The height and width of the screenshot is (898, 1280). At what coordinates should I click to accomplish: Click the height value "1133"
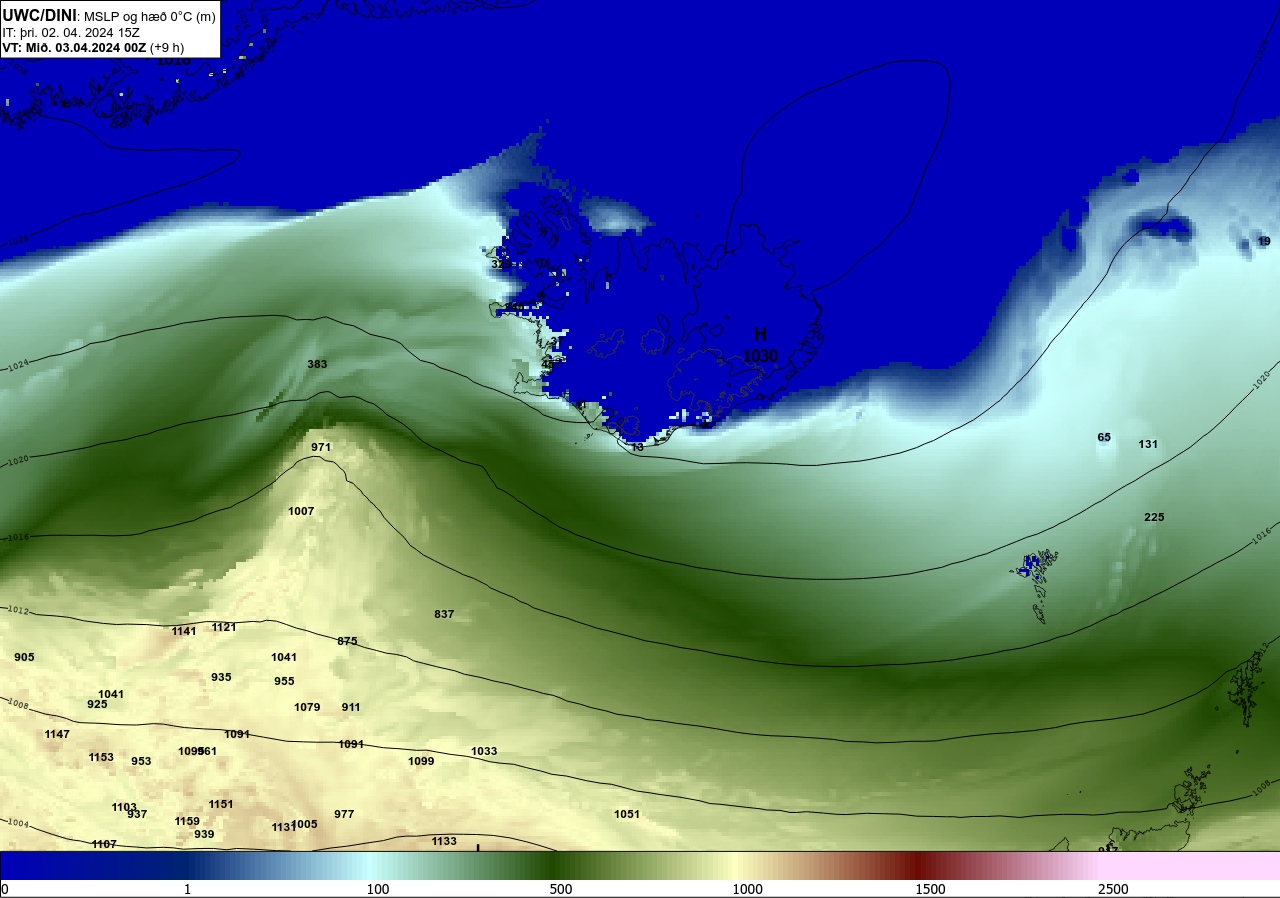pos(444,841)
